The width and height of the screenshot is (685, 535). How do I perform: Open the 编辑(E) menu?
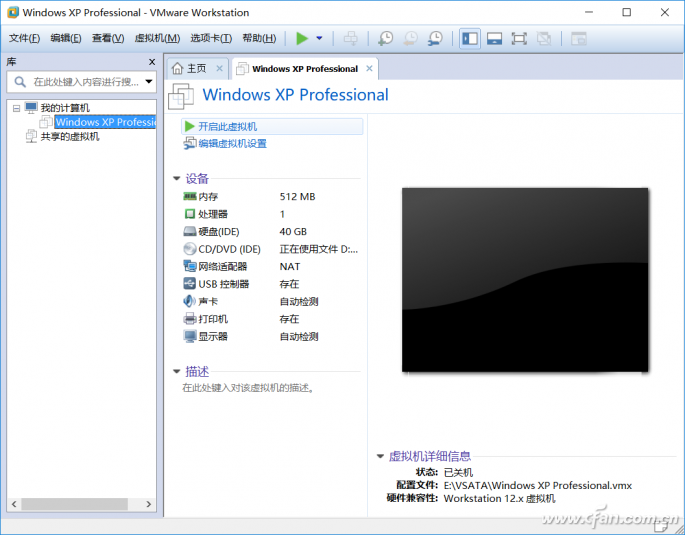pyautogui.click(x=66, y=38)
